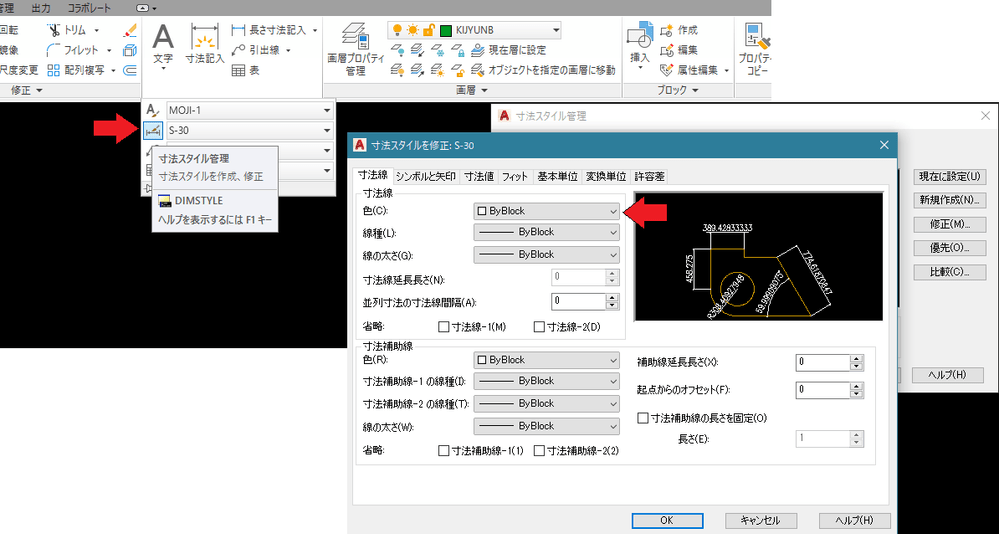999x534 pixels.
Task: Click the padlock layer lock icon
Action: point(429,30)
